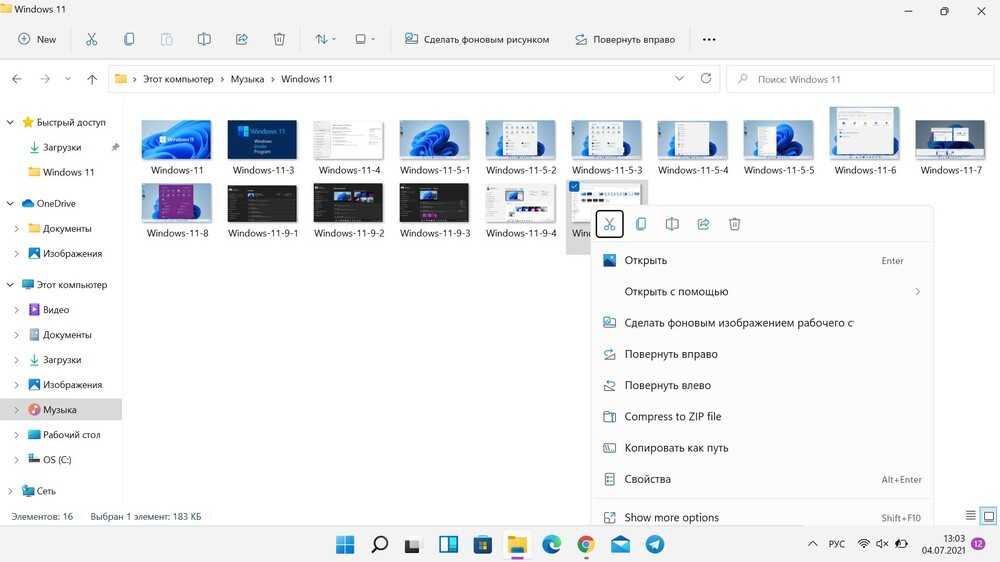Uncheck the selected file's checkbox
Screen dimensions: 1000x562
[x=574, y=187]
